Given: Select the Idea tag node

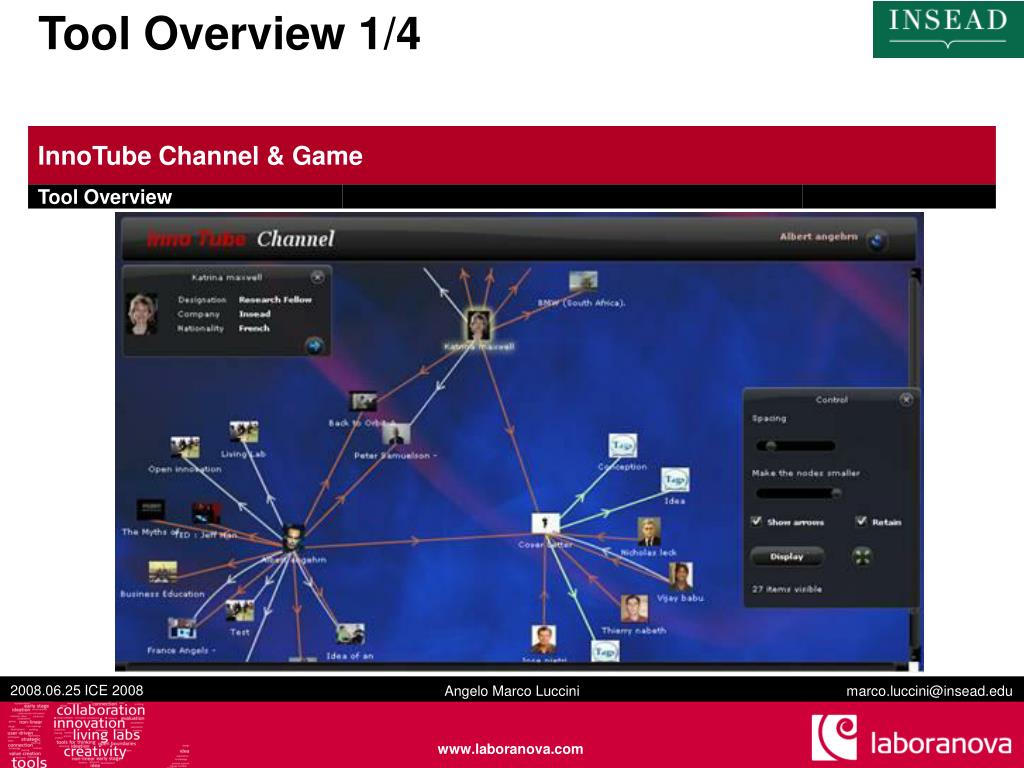Looking at the screenshot, I should click(x=675, y=480).
